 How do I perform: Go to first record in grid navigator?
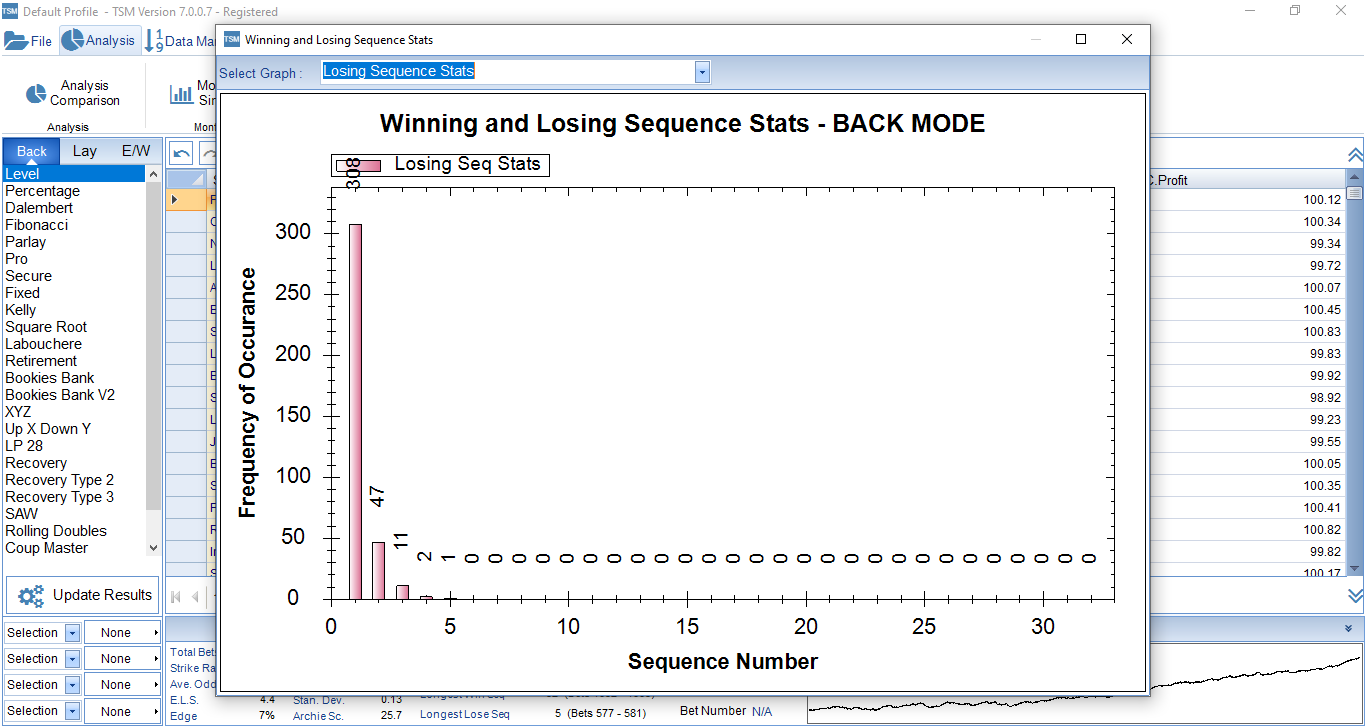[176, 597]
